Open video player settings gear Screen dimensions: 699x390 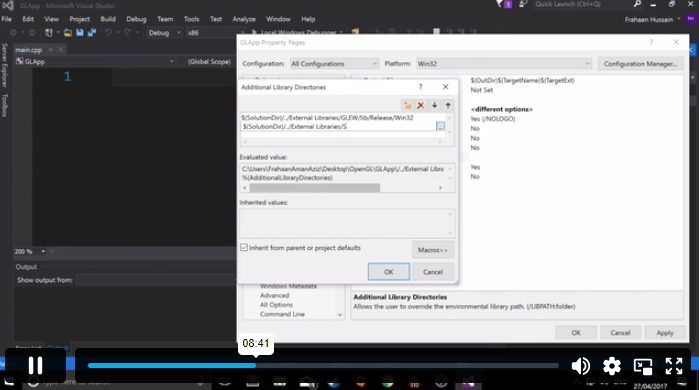tap(612, 366)
